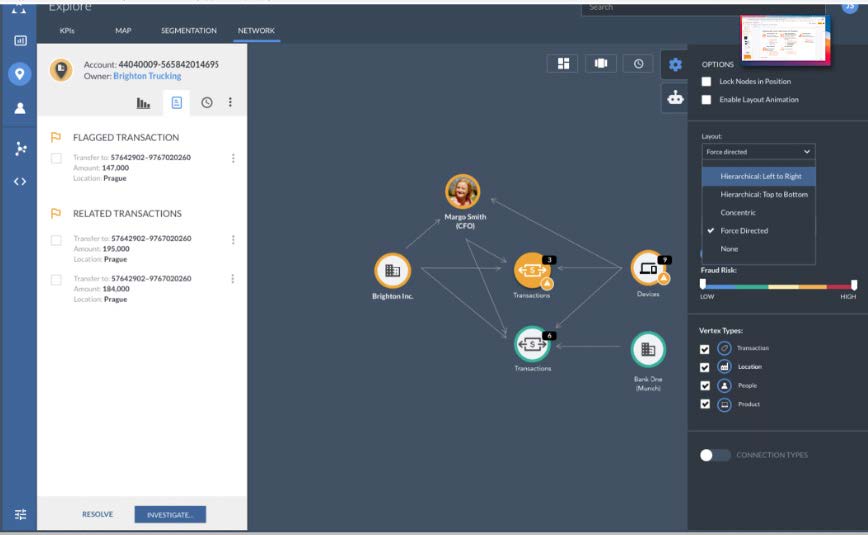This screenshot has height=535, width=868.
Task: Uncheck the Transaction vertex type
Action: [x=705, y=349]
